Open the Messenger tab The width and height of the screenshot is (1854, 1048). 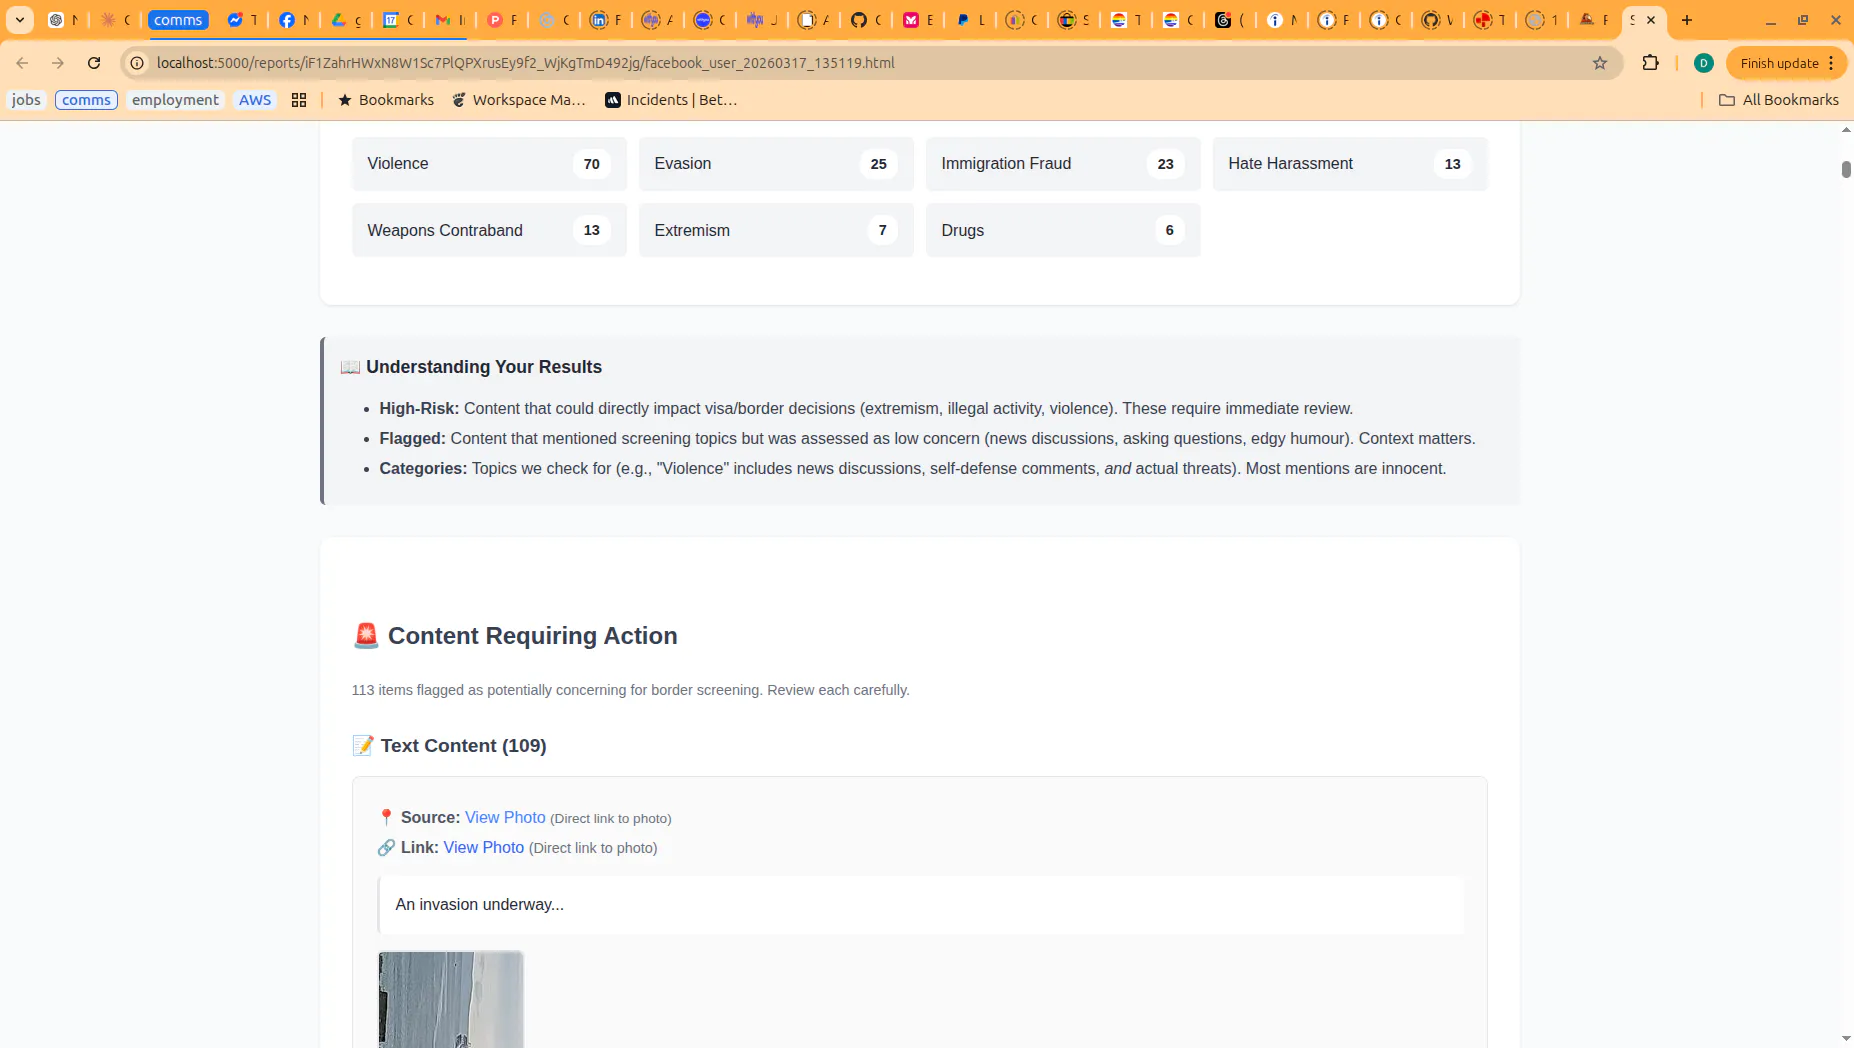tap(241, 20)
